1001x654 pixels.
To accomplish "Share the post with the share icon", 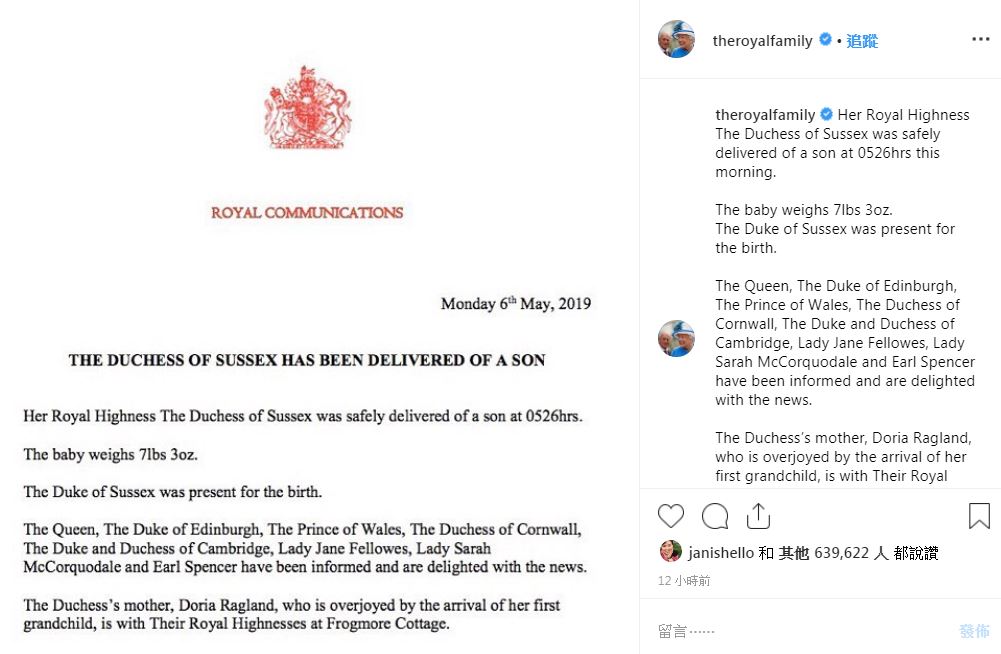I will point(758,516).
